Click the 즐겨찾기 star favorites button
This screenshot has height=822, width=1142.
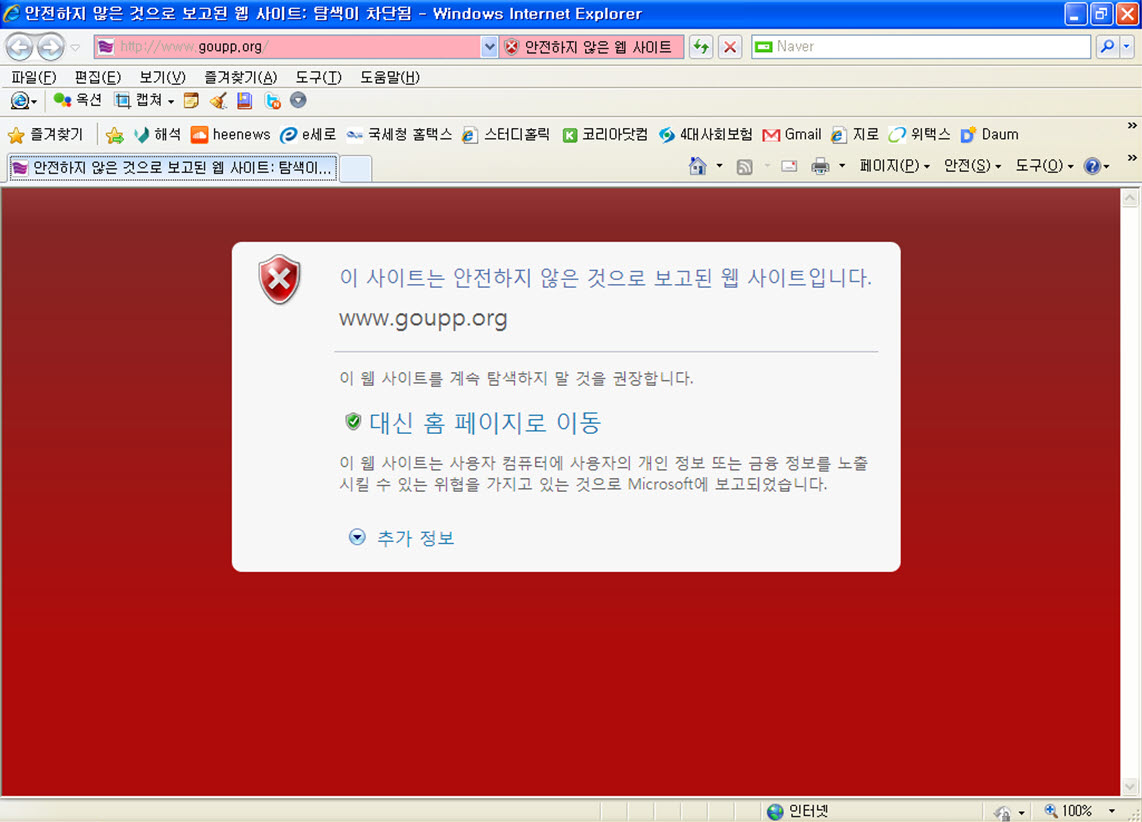click(46, 134)
